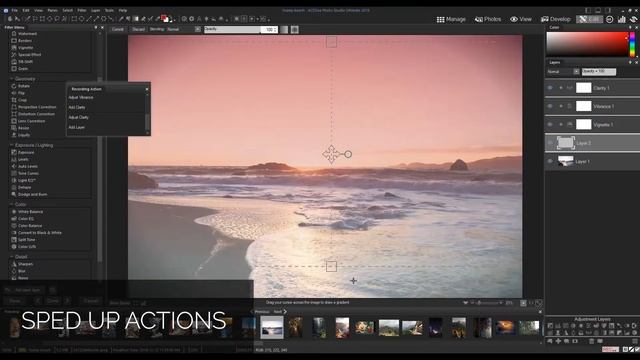Open White Balance
This screenshot has width=640, height=360.
pyautogui.click(x=27, y=211)
